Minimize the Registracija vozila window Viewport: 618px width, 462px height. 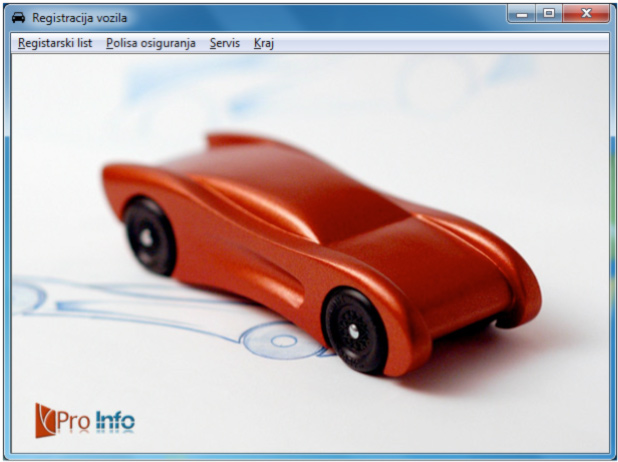coord(521,14)
